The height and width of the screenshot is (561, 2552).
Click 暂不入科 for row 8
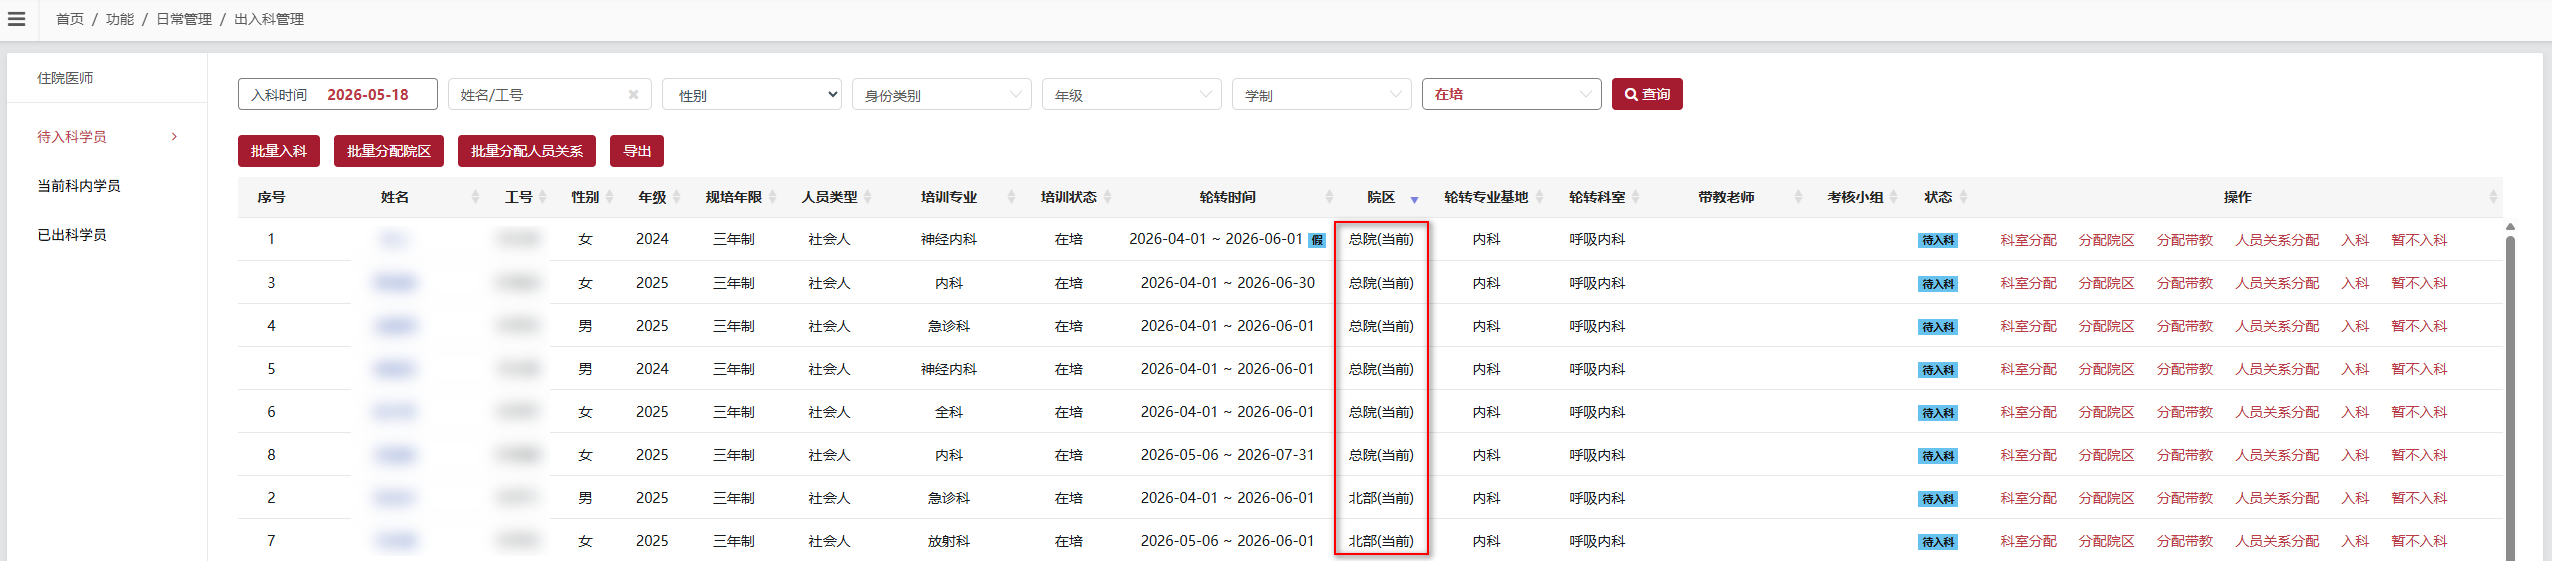2419,455
